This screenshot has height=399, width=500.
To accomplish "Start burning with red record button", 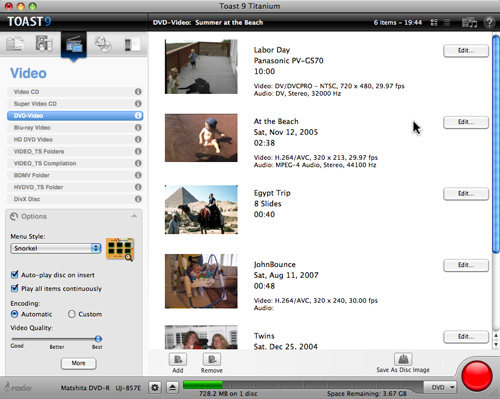I will [x=477, y=376].
